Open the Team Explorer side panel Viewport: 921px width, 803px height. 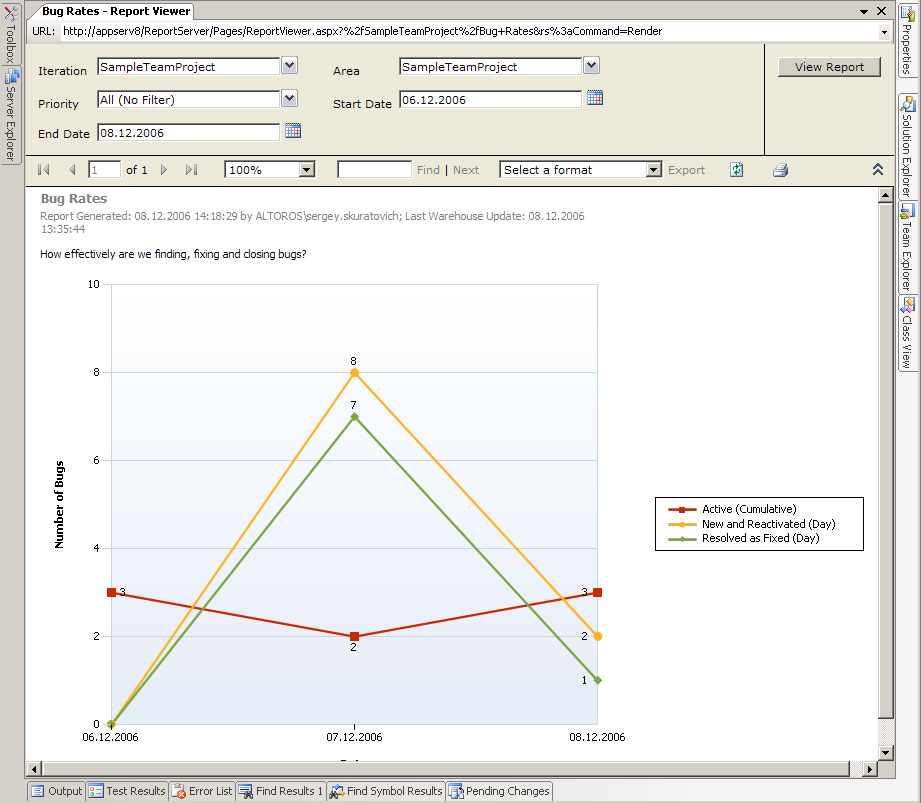click(907, 247)
